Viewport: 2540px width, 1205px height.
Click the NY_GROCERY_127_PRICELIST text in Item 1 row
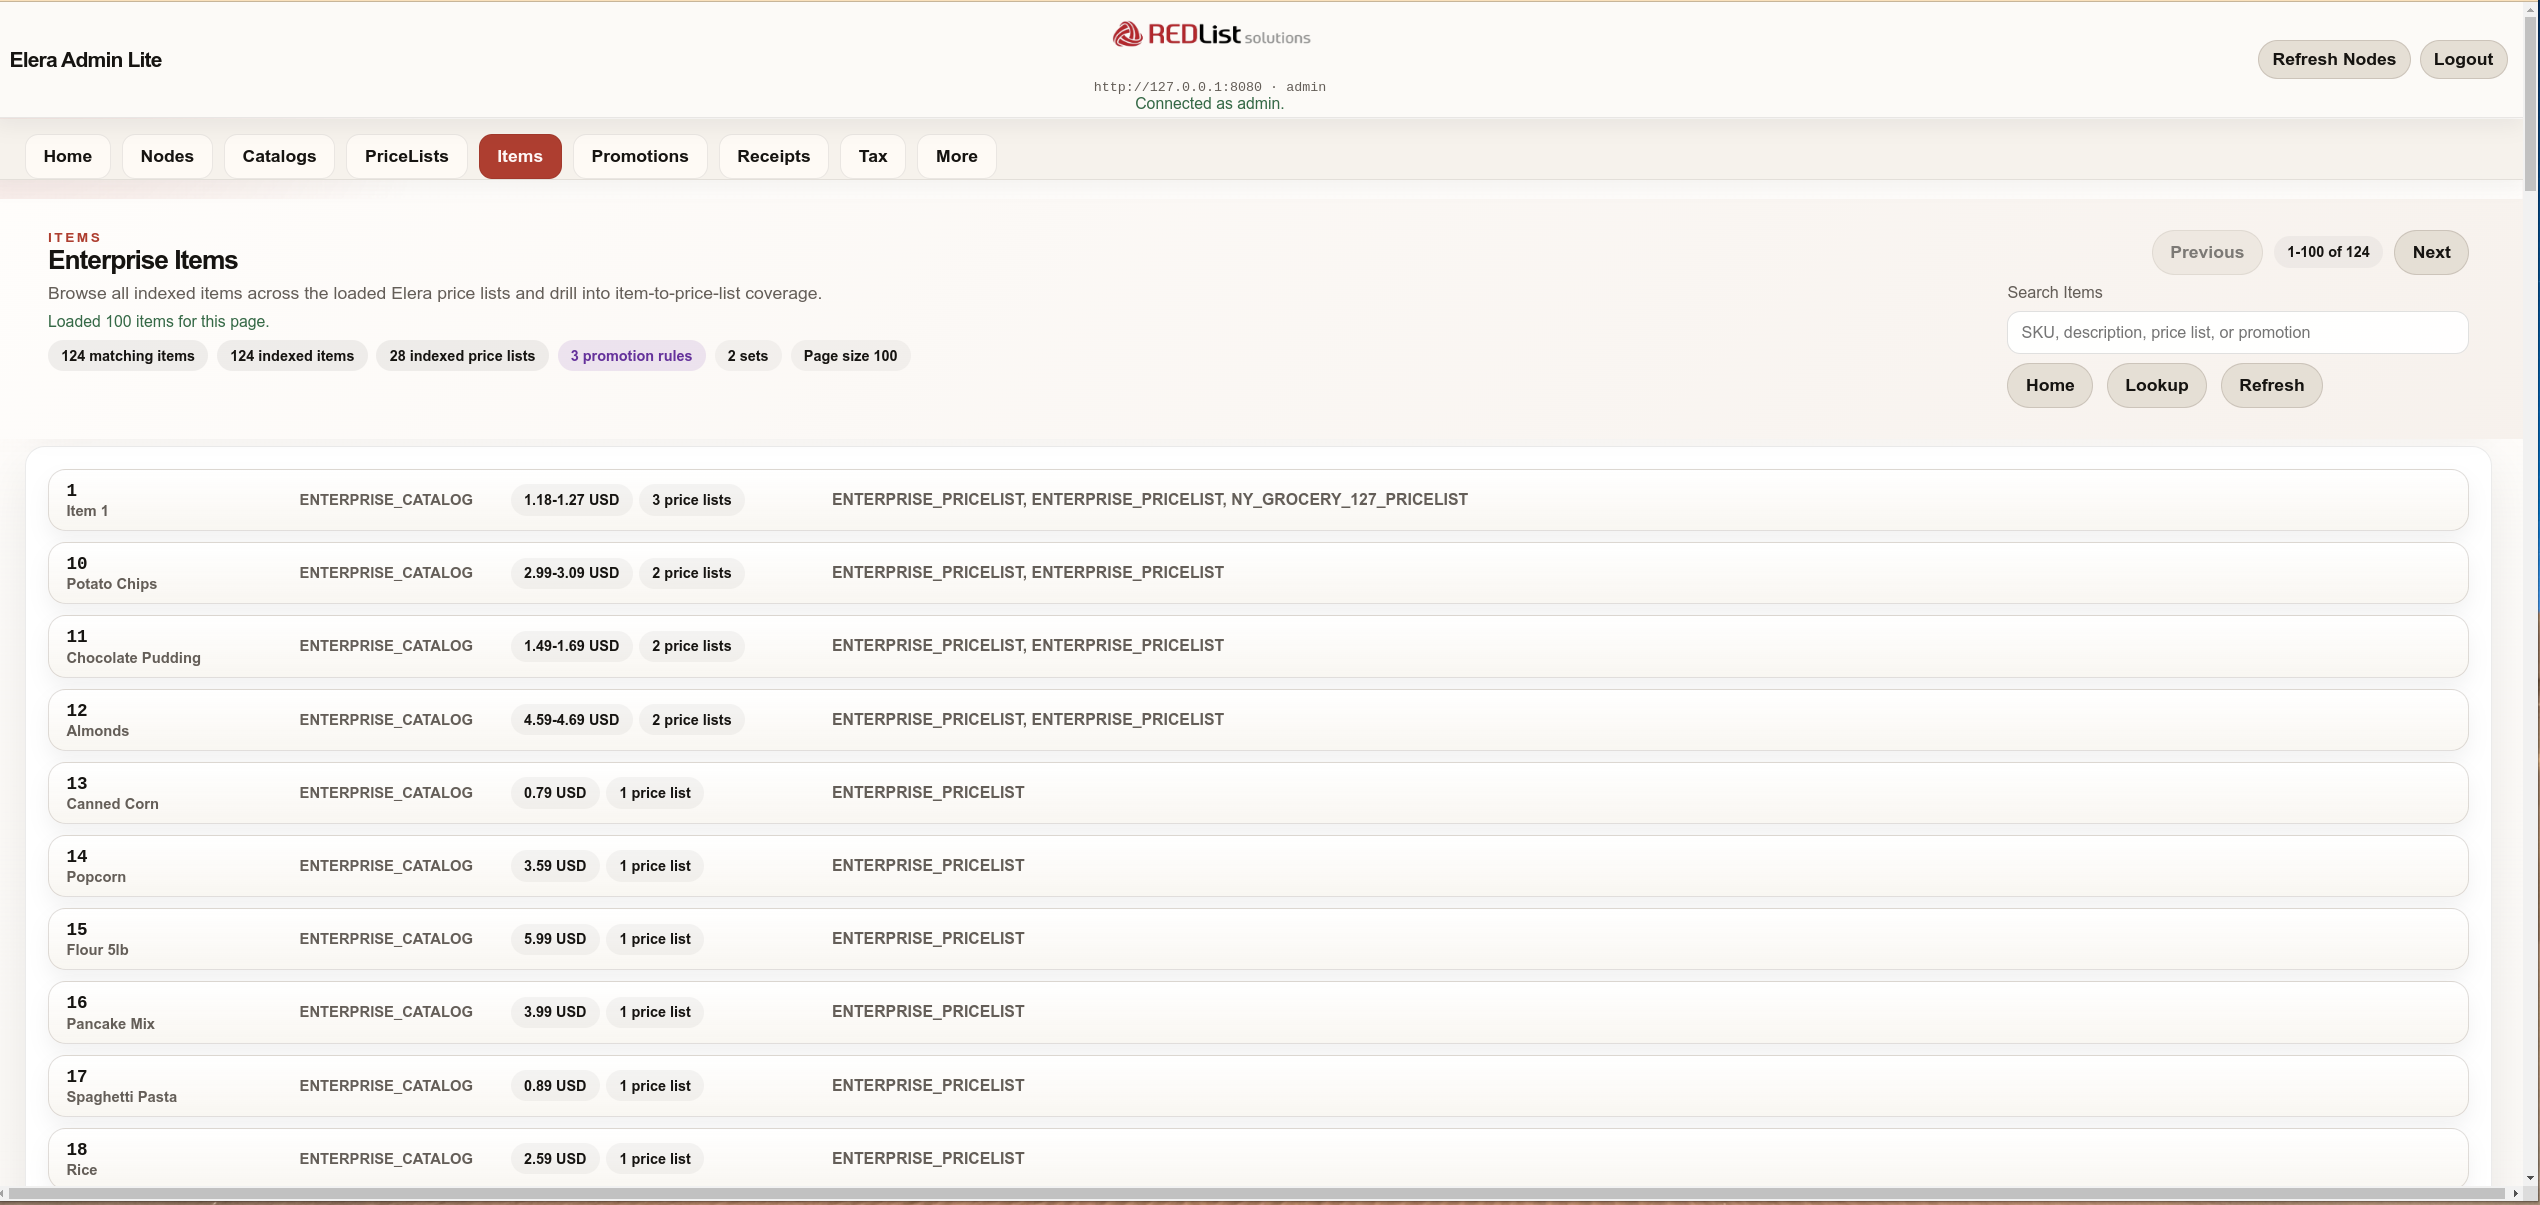click(1349, 499)
